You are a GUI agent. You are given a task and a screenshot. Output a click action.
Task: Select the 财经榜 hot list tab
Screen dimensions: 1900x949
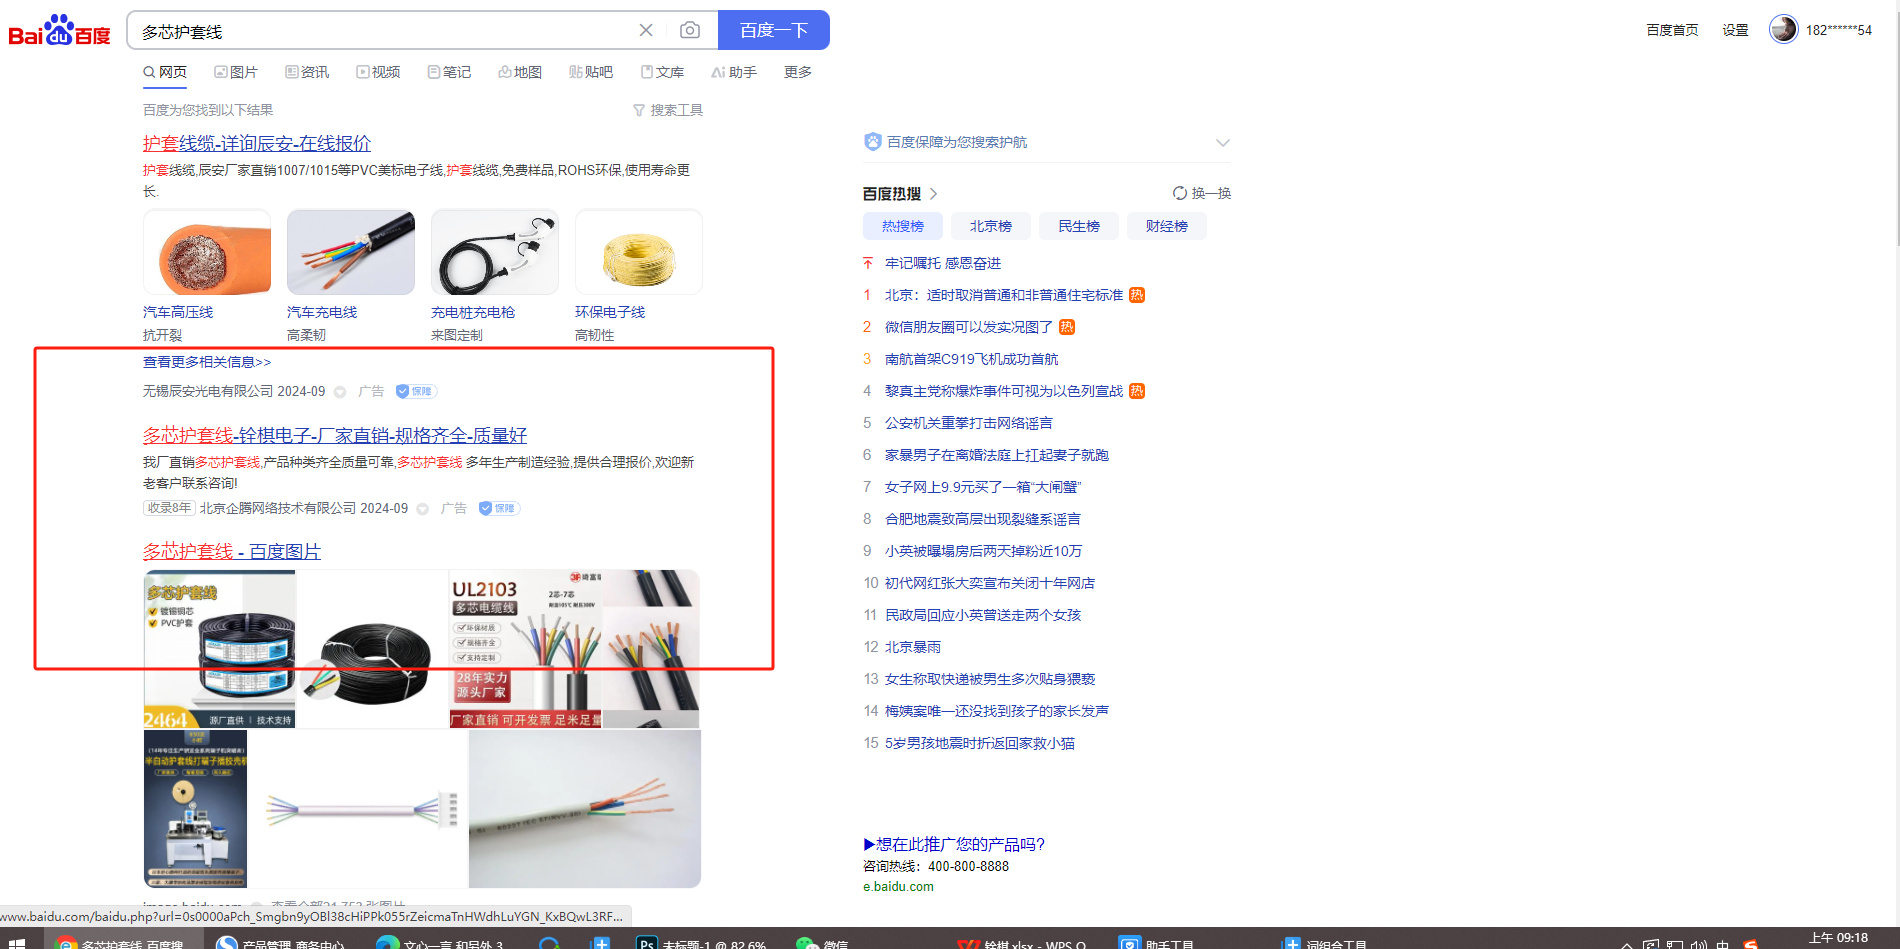pos(1166,226)
